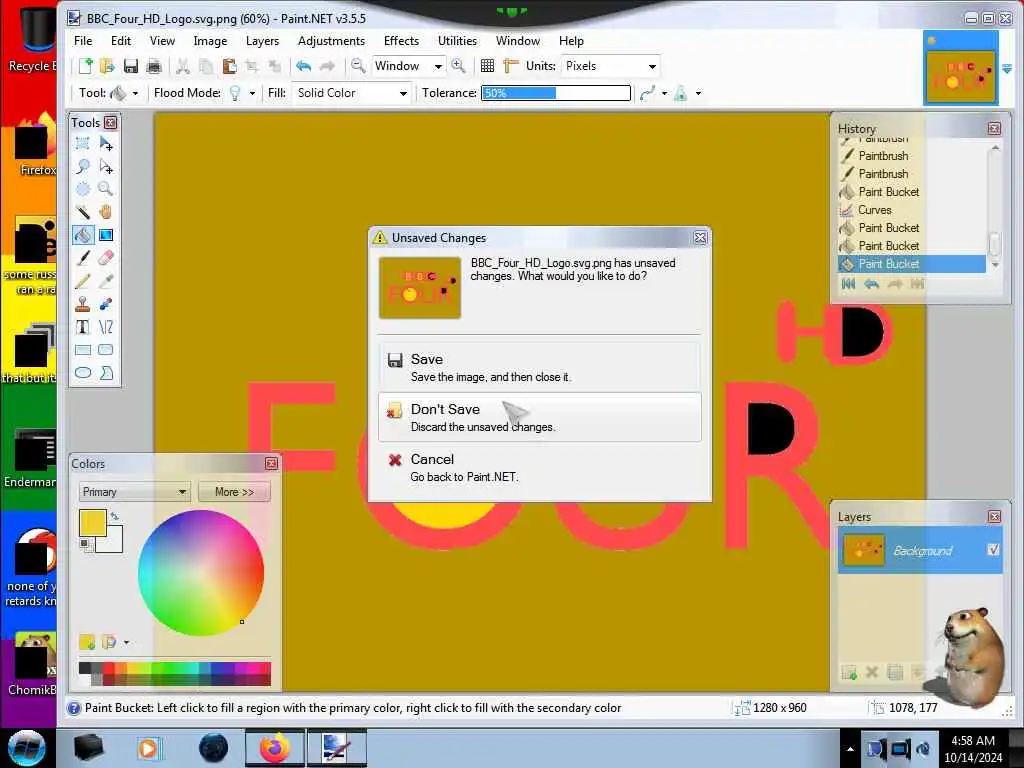Toggle the pixel grid icon
The width and height of the screenshot is (1024, 768).
(x=487, y=66)
